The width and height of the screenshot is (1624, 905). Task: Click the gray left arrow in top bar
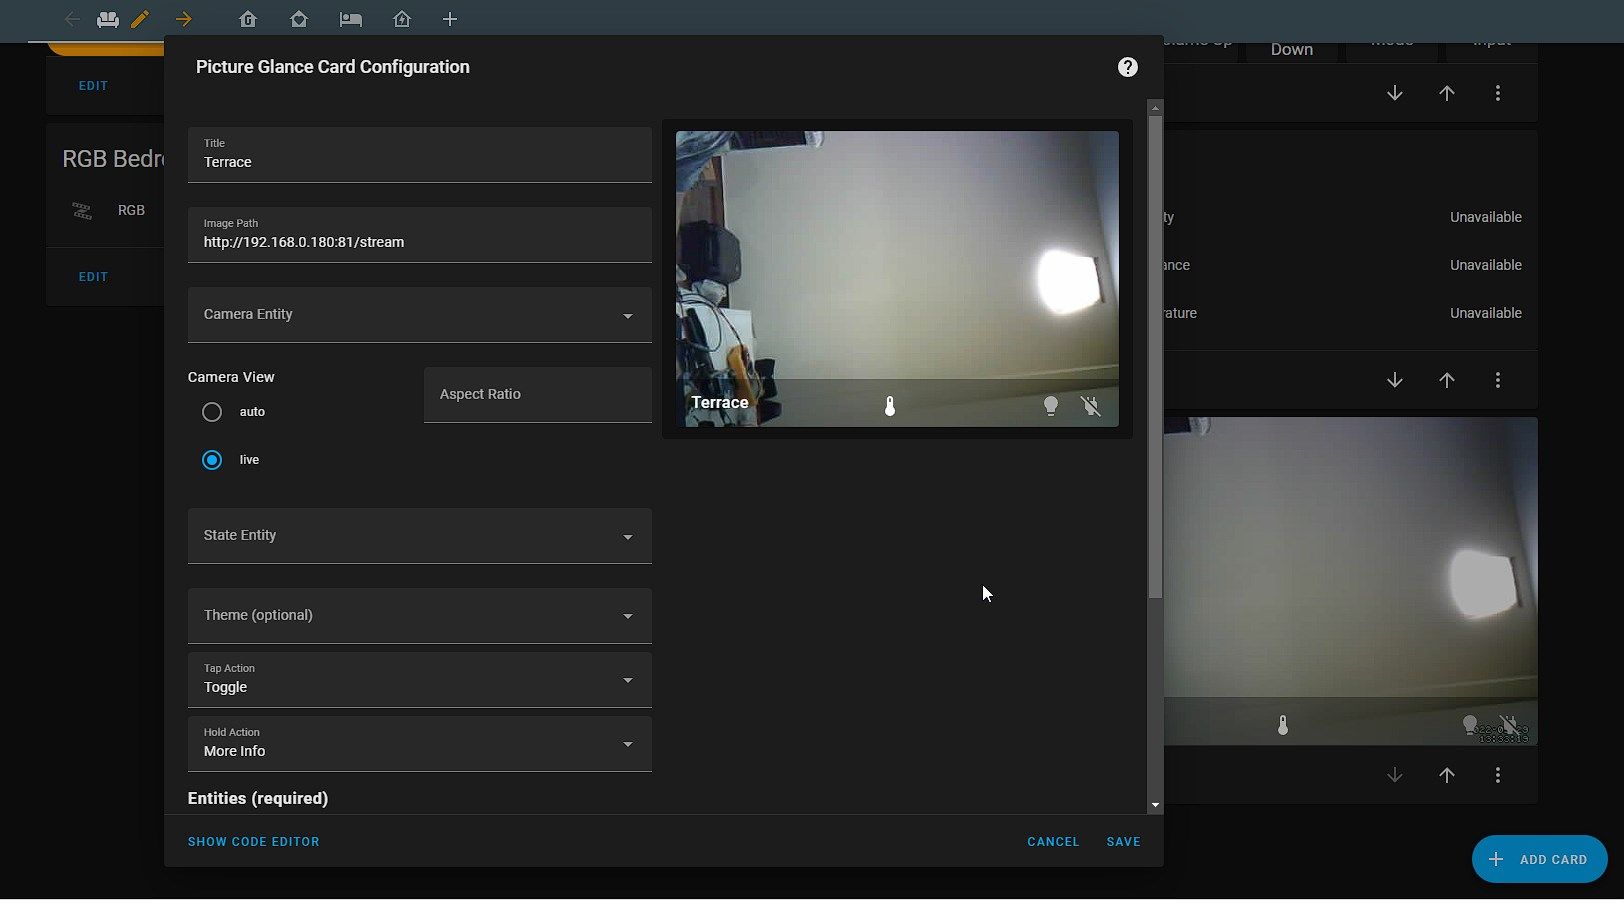coord(72,19)
